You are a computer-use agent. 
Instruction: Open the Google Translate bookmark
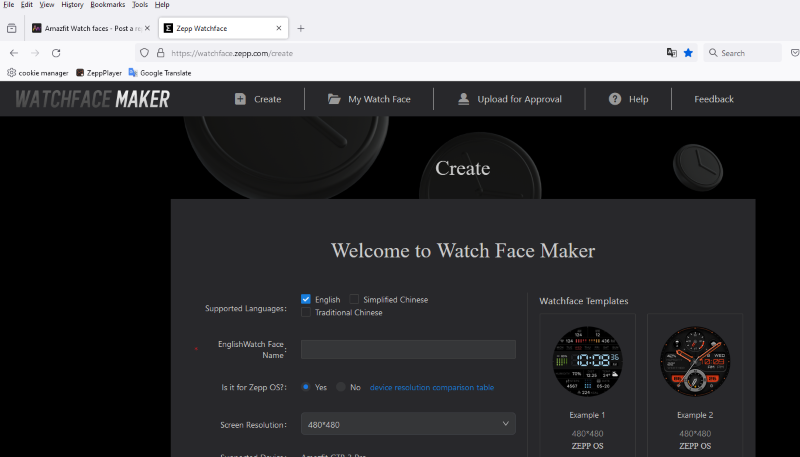tap(160, 73)
